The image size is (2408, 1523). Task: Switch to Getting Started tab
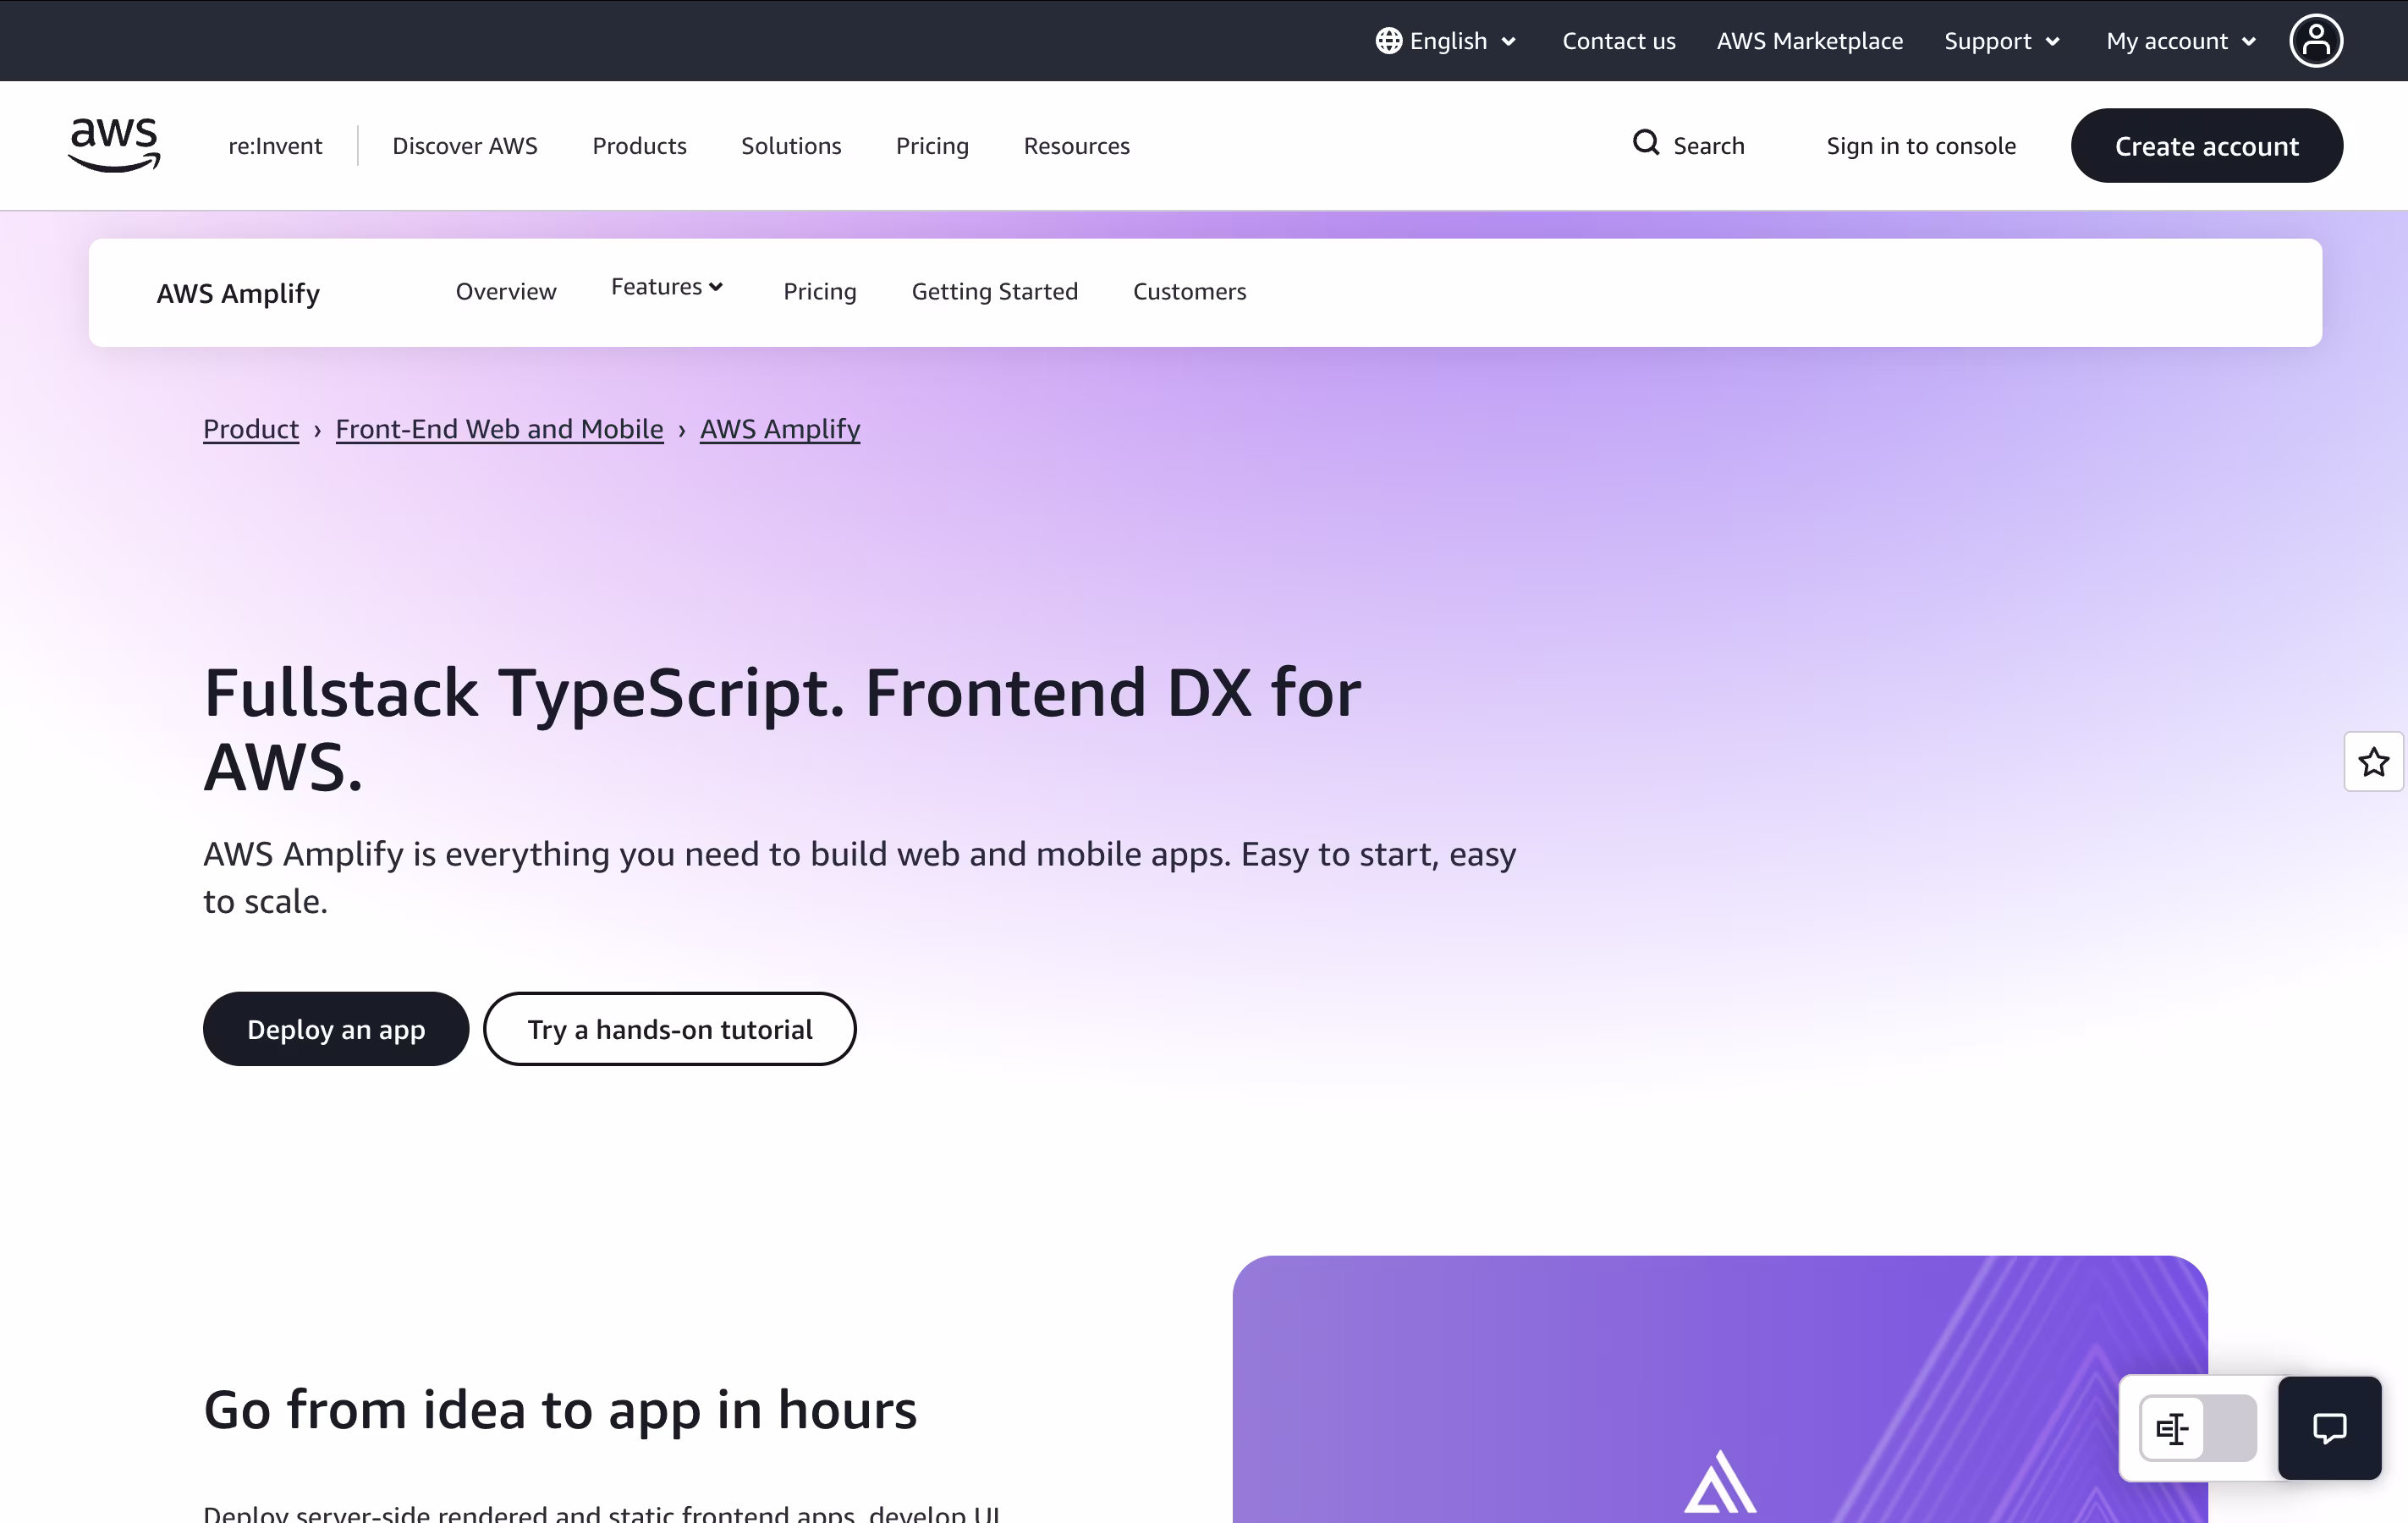pos(994,291)
